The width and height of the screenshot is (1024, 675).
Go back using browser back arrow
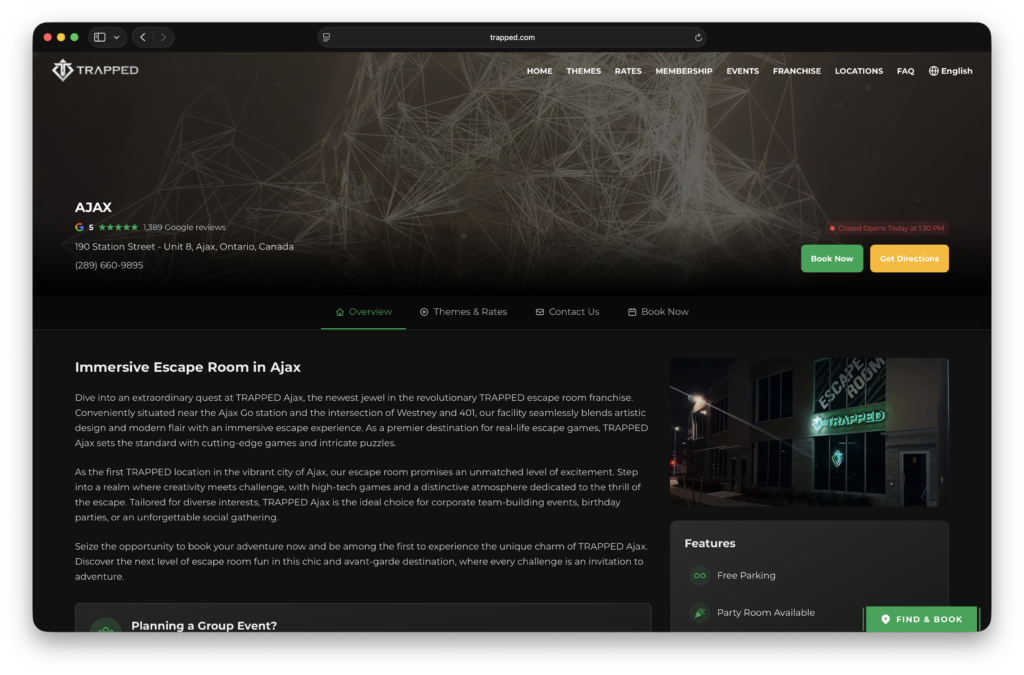pyautogui.click(x=143, y=37)
